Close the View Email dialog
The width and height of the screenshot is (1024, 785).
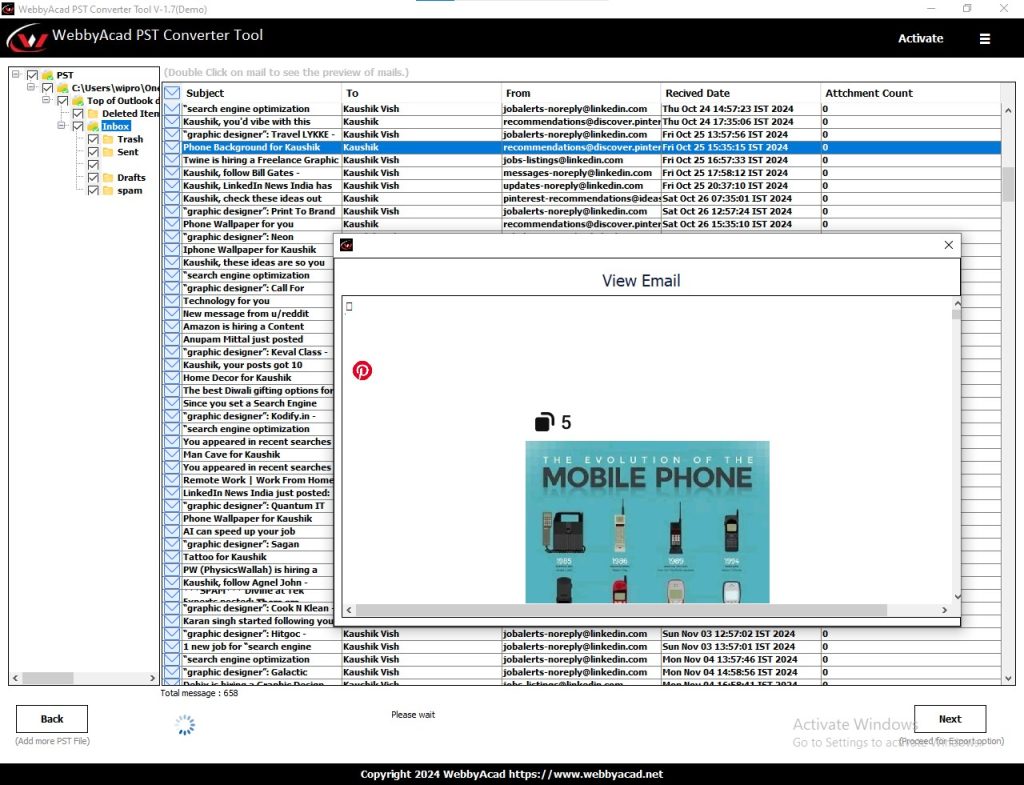(x=948, y=245)
